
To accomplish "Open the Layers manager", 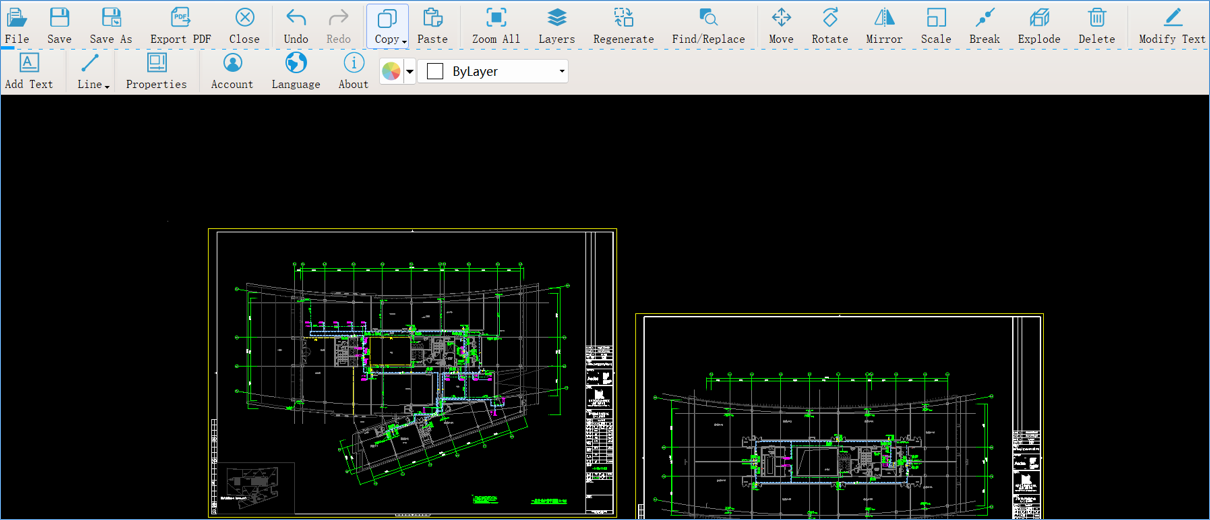I will [x=557, y=26].
